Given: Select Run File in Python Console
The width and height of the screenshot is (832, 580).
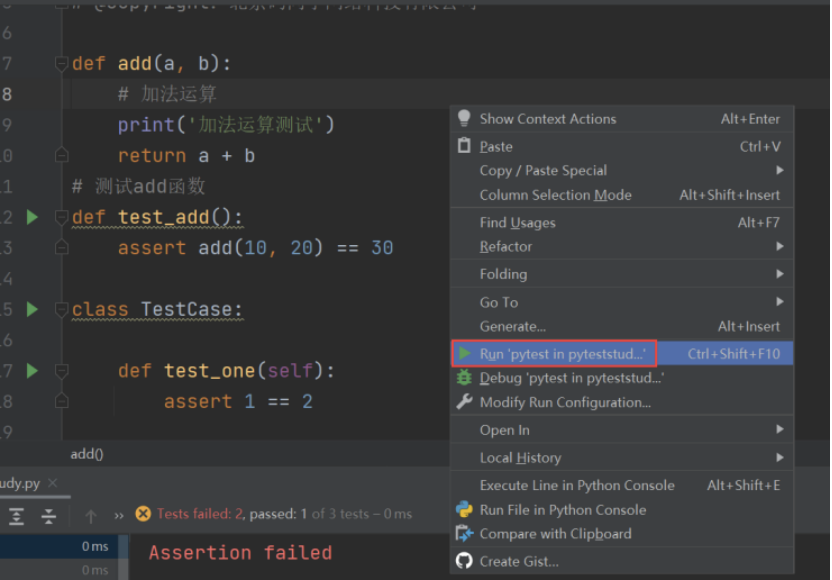Looking at the screenshot, I should coord(622,509).
